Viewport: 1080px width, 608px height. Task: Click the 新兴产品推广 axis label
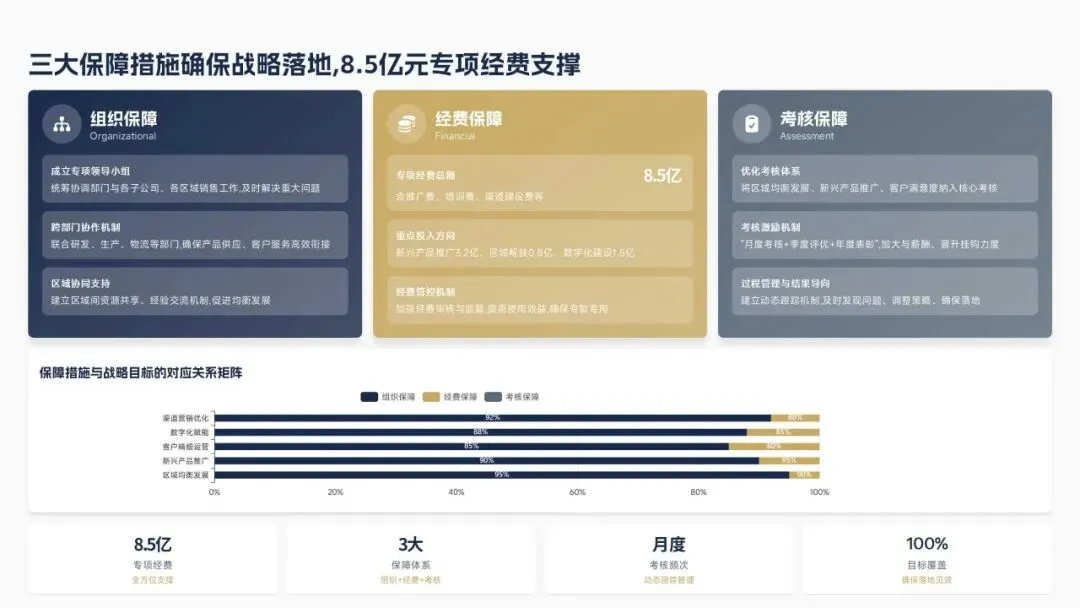coord(185,461)
